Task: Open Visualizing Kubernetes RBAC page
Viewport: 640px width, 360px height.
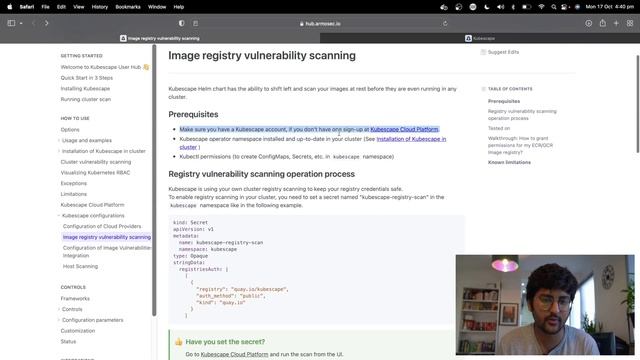Action: coord(95,173)
